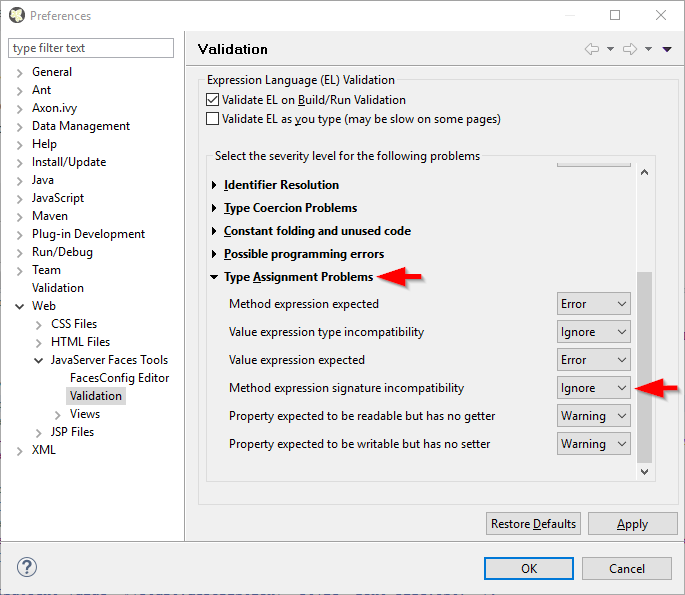685x595 pixels.
Task: Open no getter property severity dropdown
Action: [x=593, y=415]
